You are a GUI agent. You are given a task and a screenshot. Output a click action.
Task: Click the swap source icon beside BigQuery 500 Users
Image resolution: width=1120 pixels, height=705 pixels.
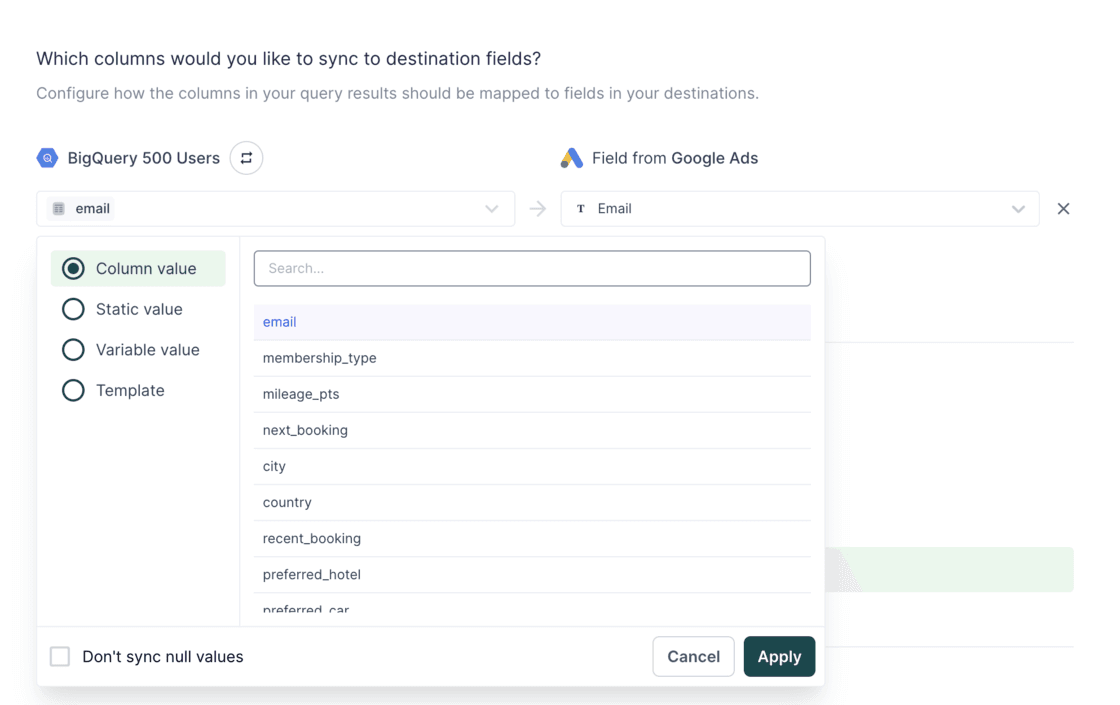pos(246,157)
